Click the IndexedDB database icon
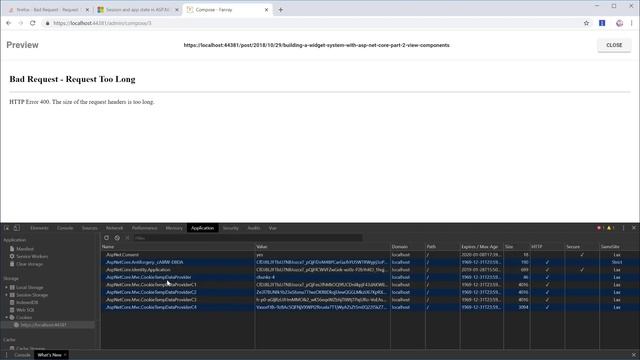Image resolution: width=640 pixels, height=360 pixels. pos(12,302)
